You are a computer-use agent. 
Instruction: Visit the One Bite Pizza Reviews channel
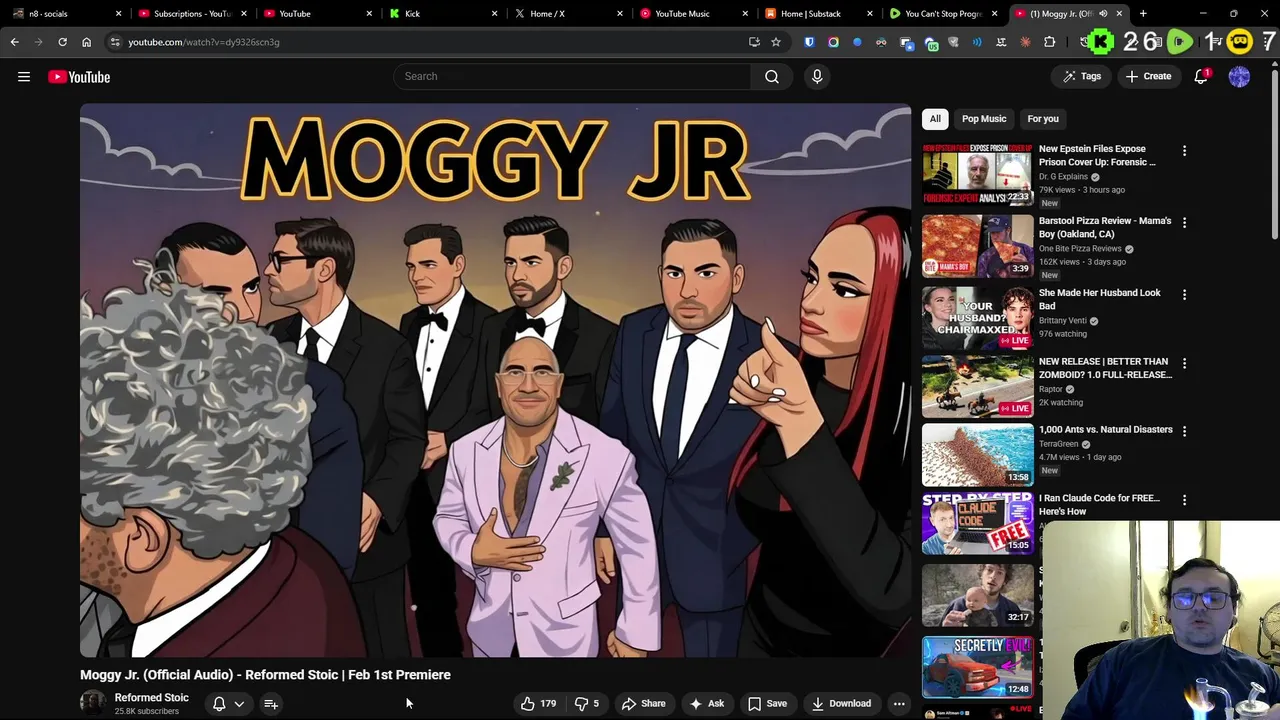(1080, 249)
